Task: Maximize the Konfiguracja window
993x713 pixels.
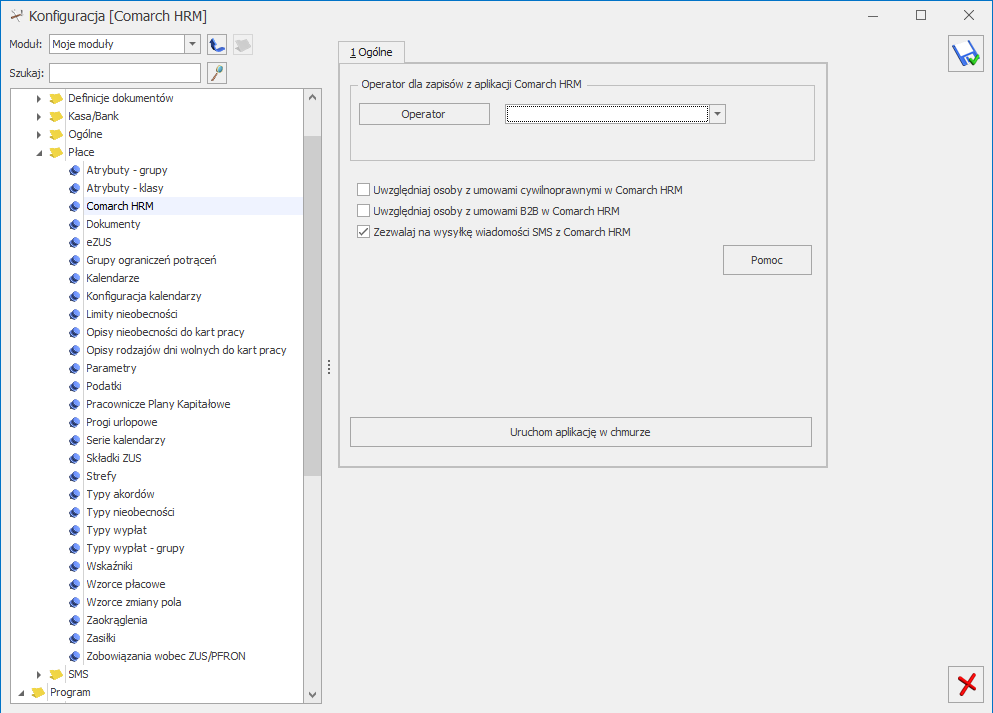Action: point(921,15)
